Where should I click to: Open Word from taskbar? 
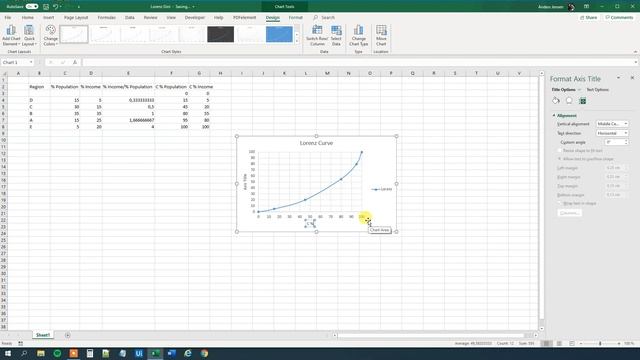pos(171,353)
